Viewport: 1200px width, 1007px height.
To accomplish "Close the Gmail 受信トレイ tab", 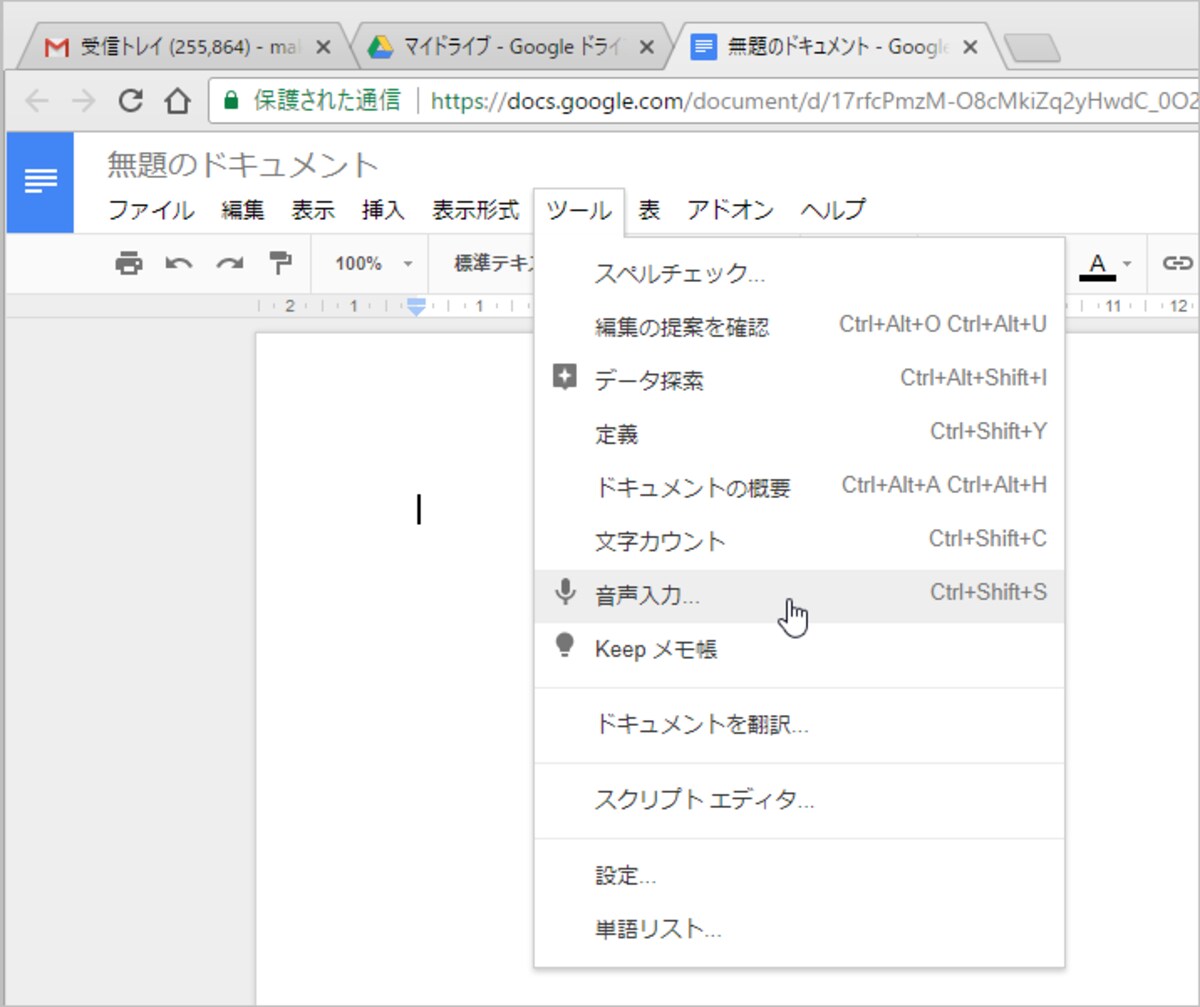I will 323,47.
